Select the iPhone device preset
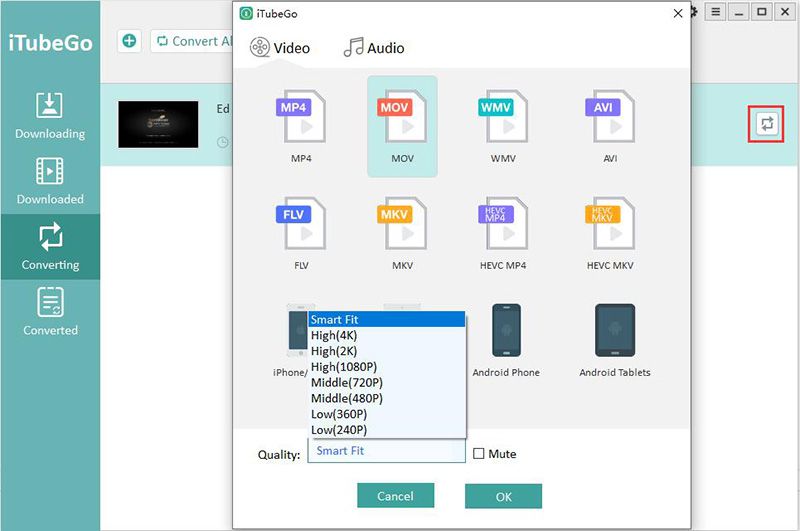800x531 pixels. (x=297, y=331)
